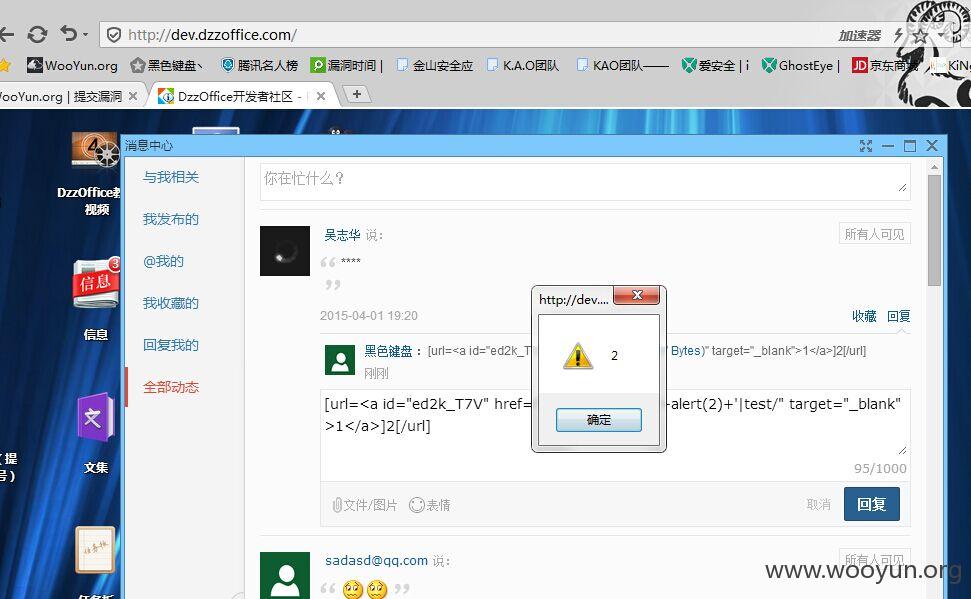
Task: Open a new browser tab with plus button
Action: point(357,94)
